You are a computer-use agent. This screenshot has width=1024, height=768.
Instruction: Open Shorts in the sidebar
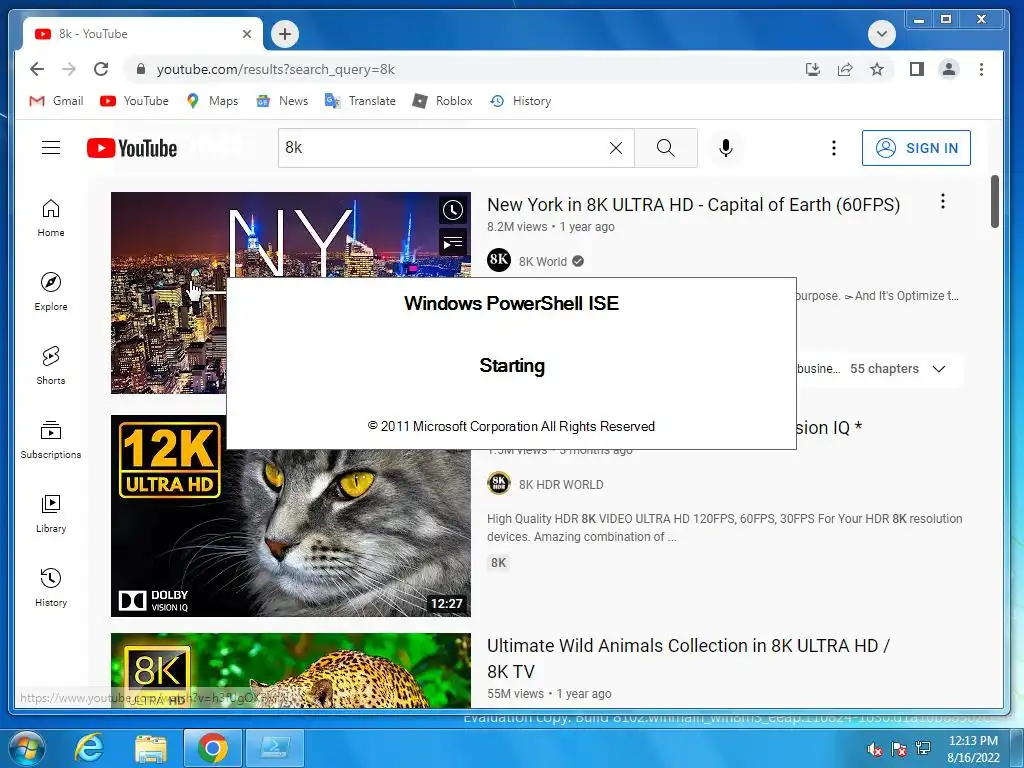click(x=51, y=366)
